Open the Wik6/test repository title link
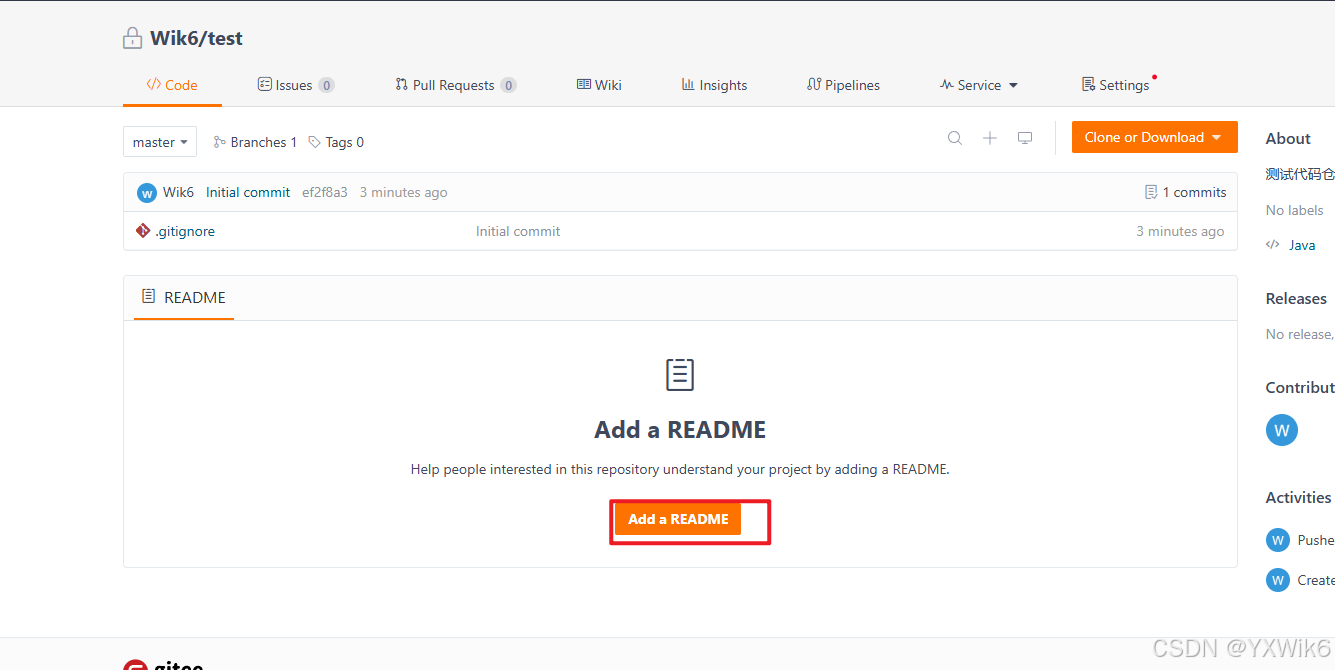This screenshot has width=1335, height=670. tap(196, 39)
